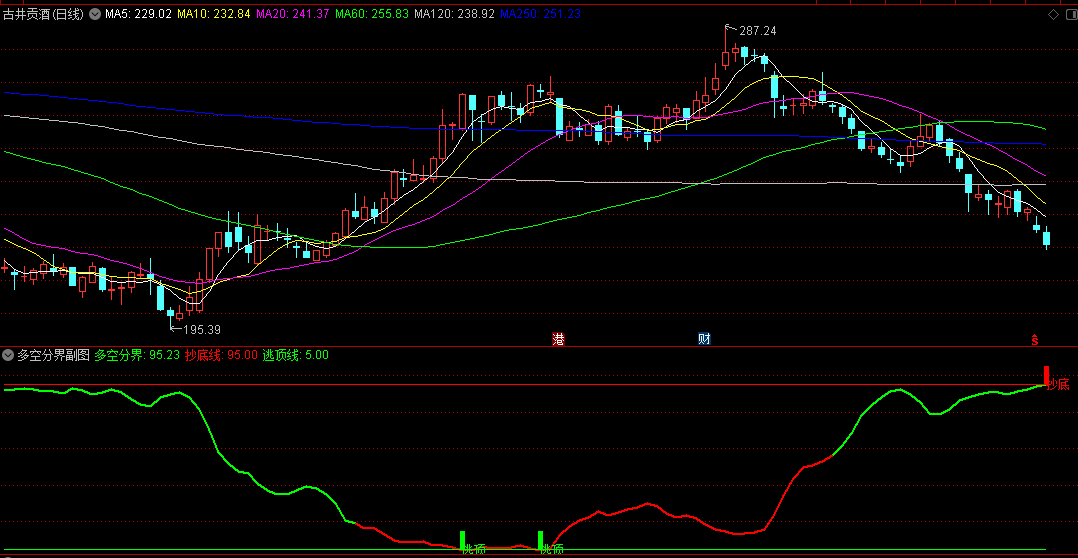This screenshot has height=558, width=1078.
Task: Select the 古井贡酒(日线) chart title
Action: (x=43, y=14)
